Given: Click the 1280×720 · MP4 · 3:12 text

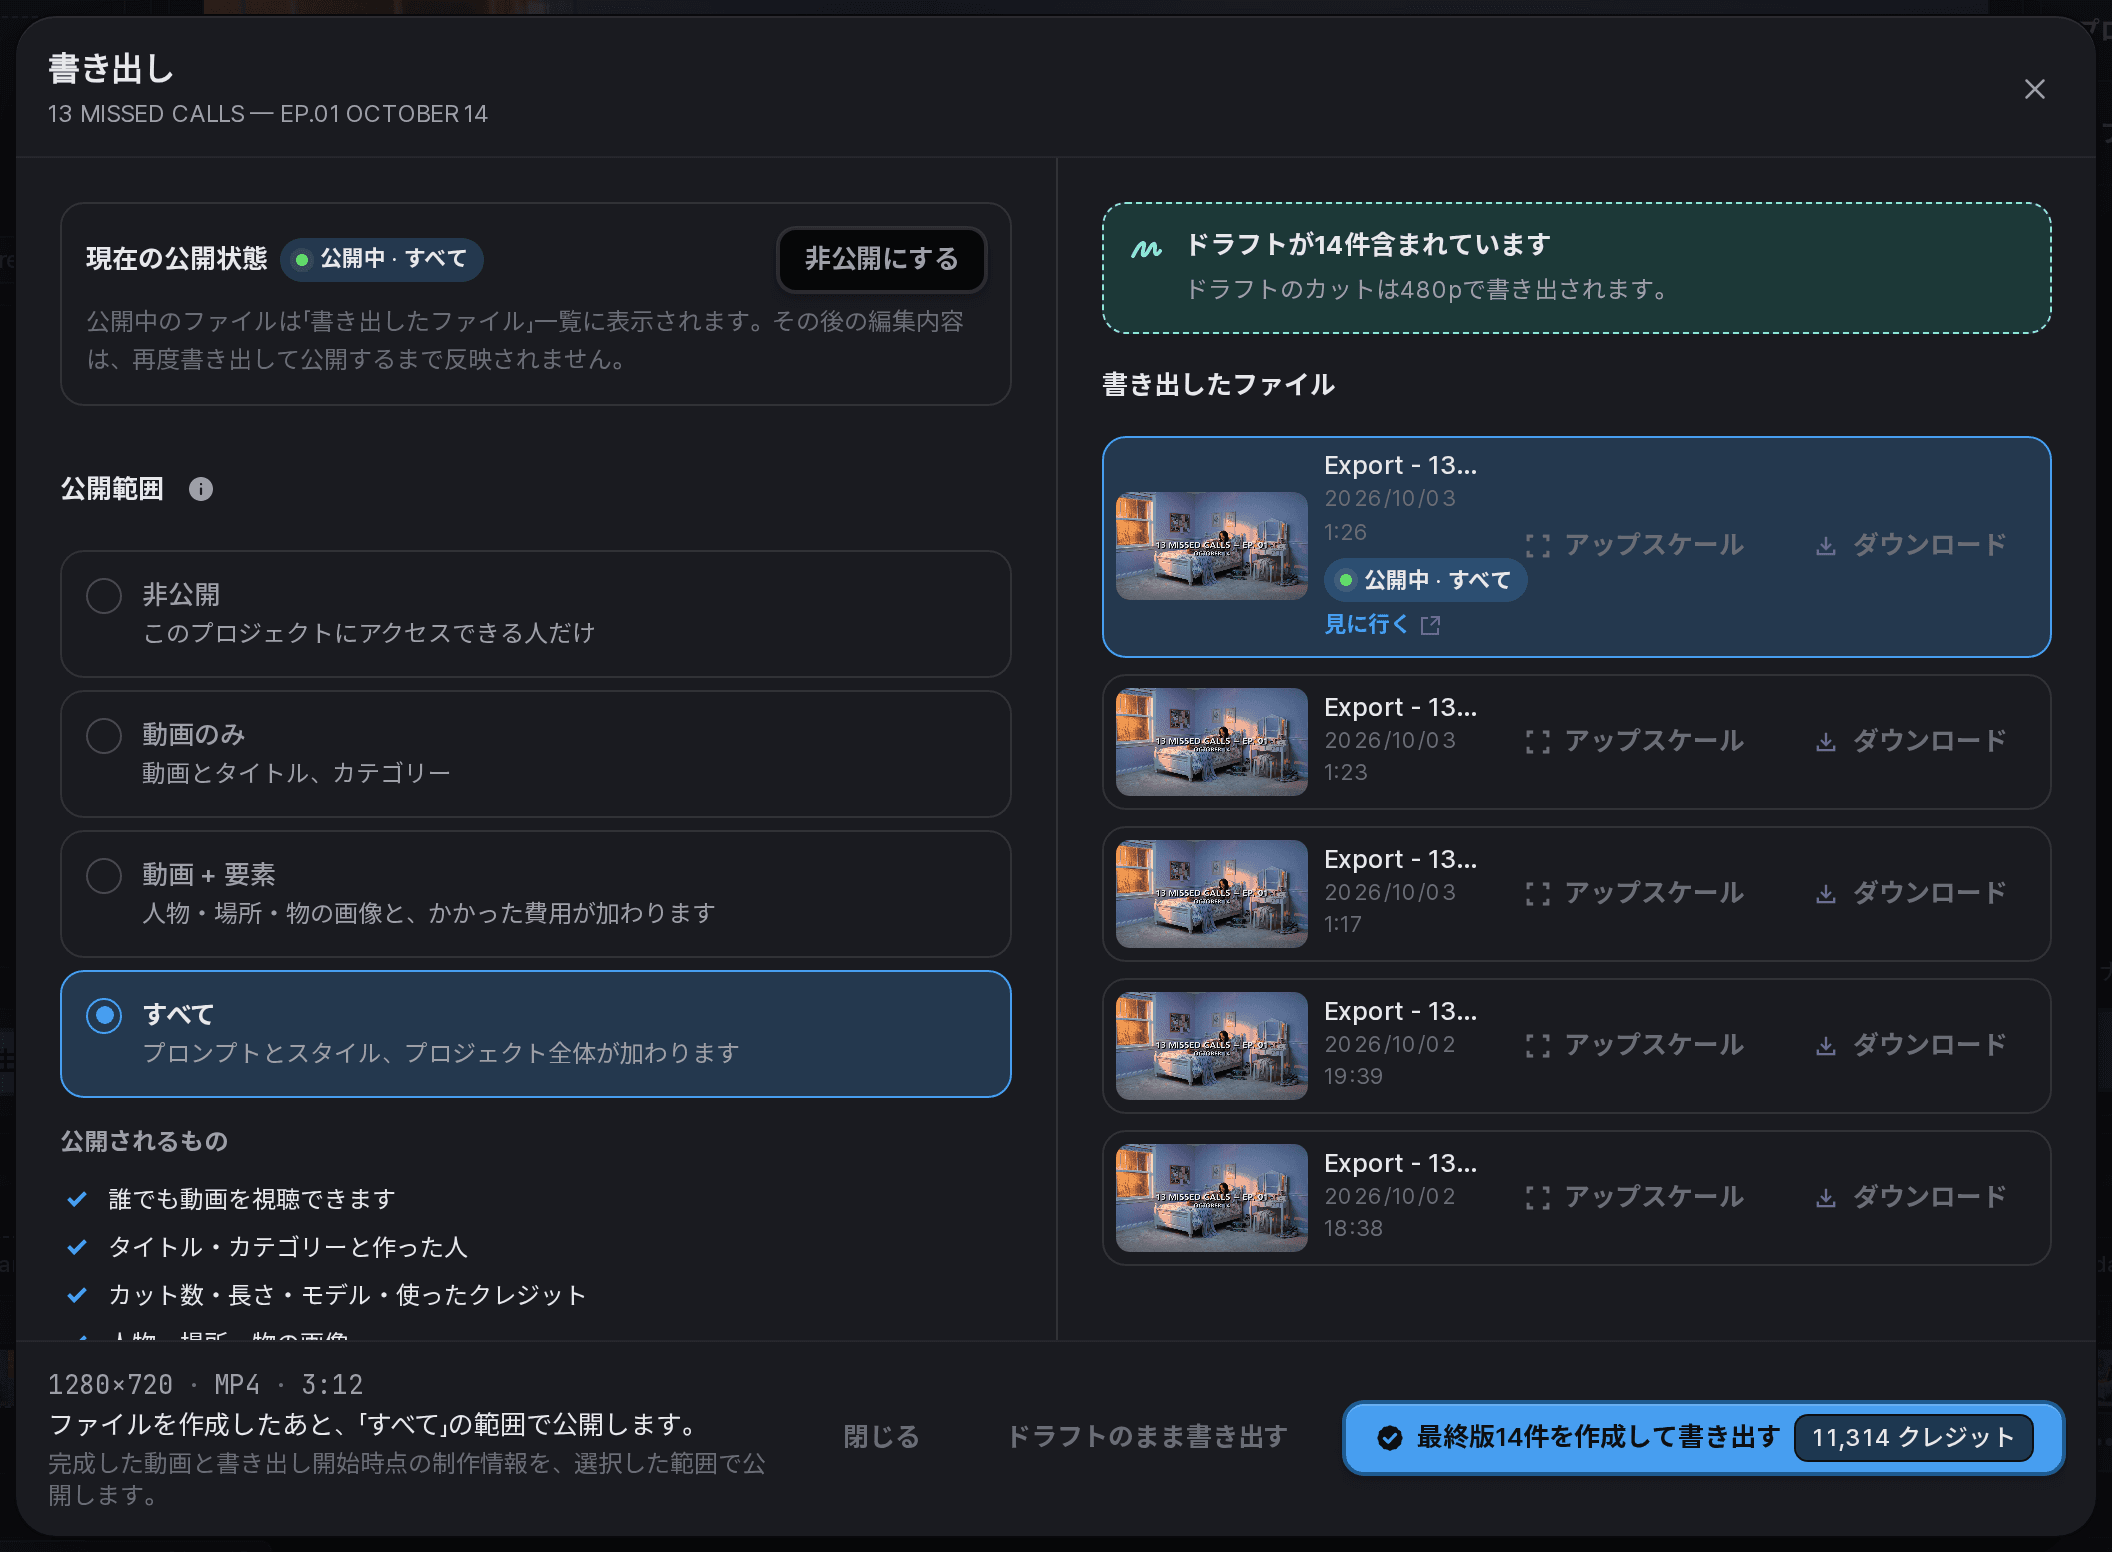Looking at the screenshot, I should pyautogui.click(x=205, y=1385).
